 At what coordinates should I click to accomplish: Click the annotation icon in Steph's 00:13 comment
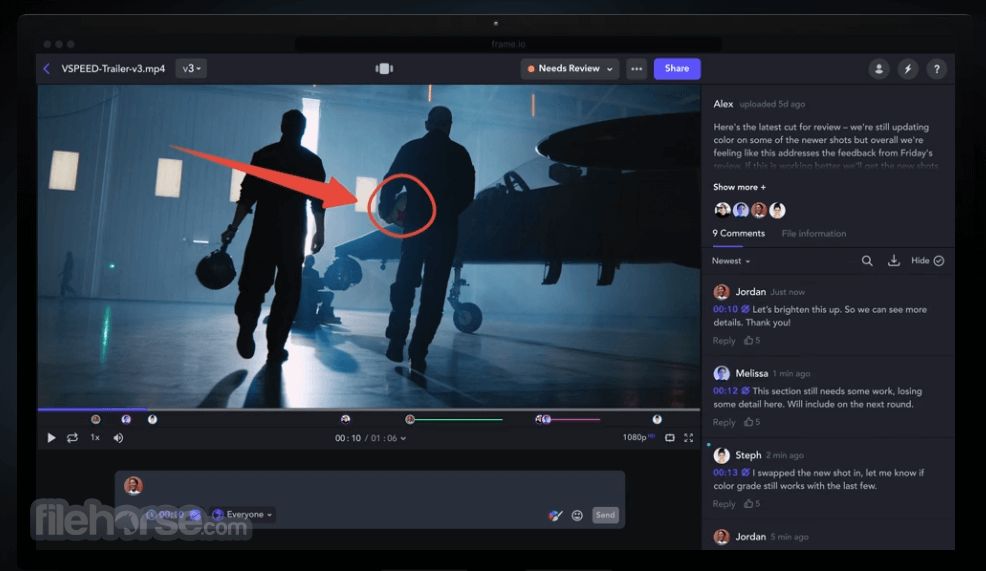click(745, 473)
